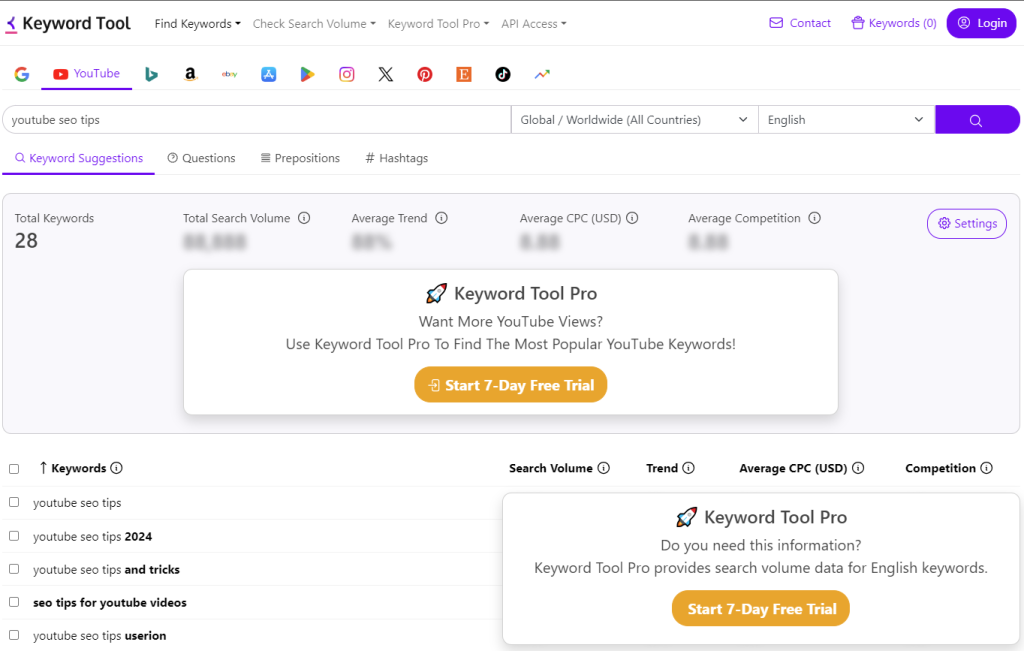Screen dimensions: 1024x651
Task: Select the Pinterest platform icon
Action: click(425, 74)
